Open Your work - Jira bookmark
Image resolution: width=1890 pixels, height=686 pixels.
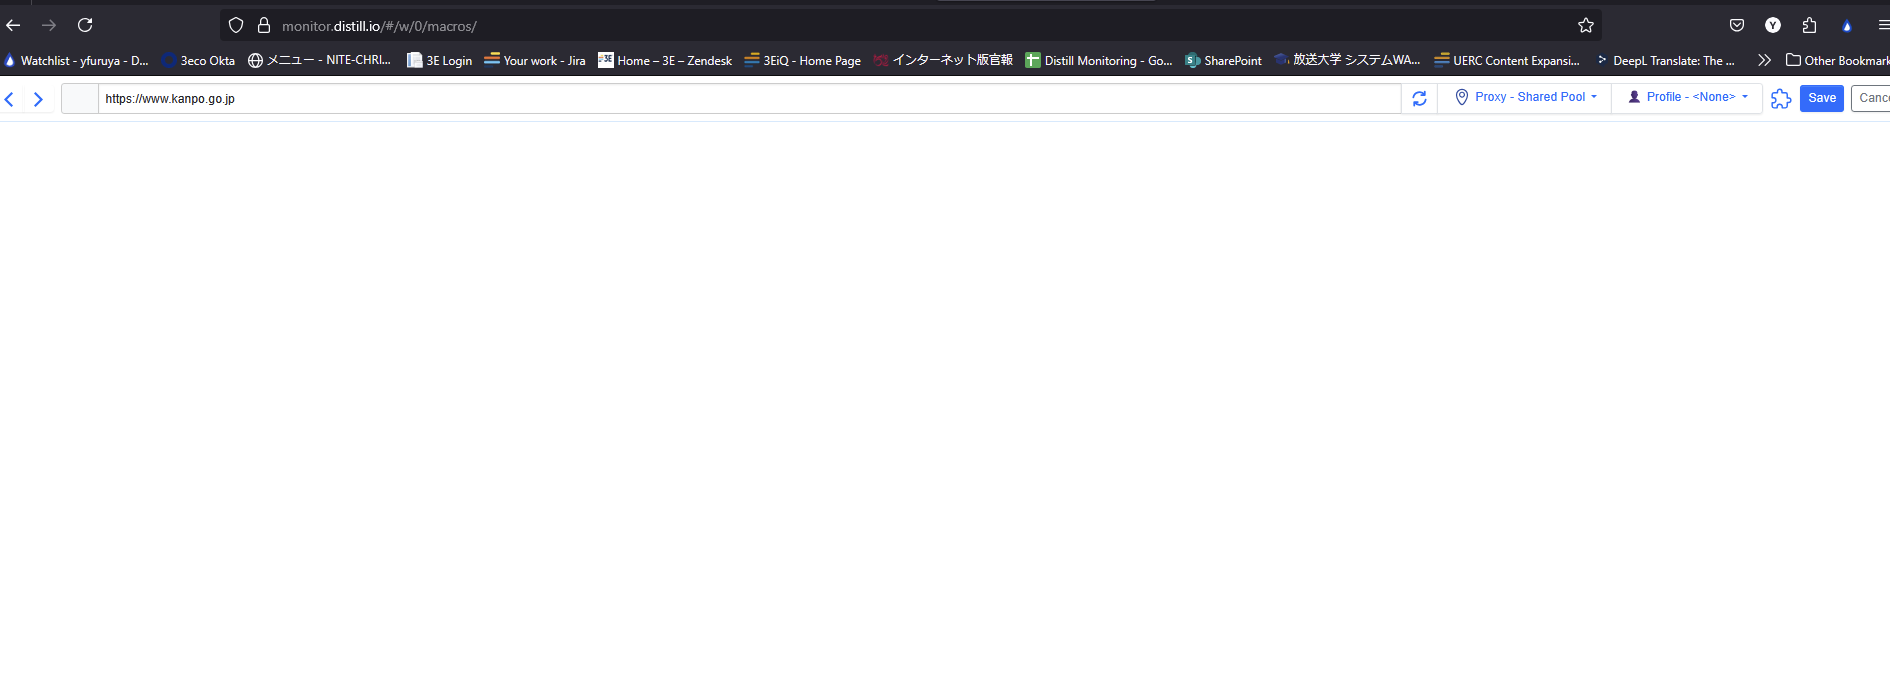[535, 60]
